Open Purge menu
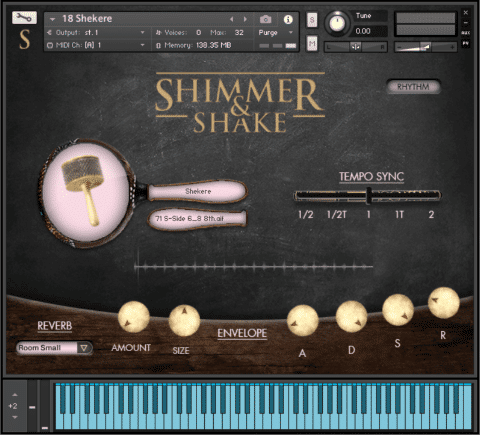Image resolution: width=480 pixels, height=435 pixels. point(275,33)
